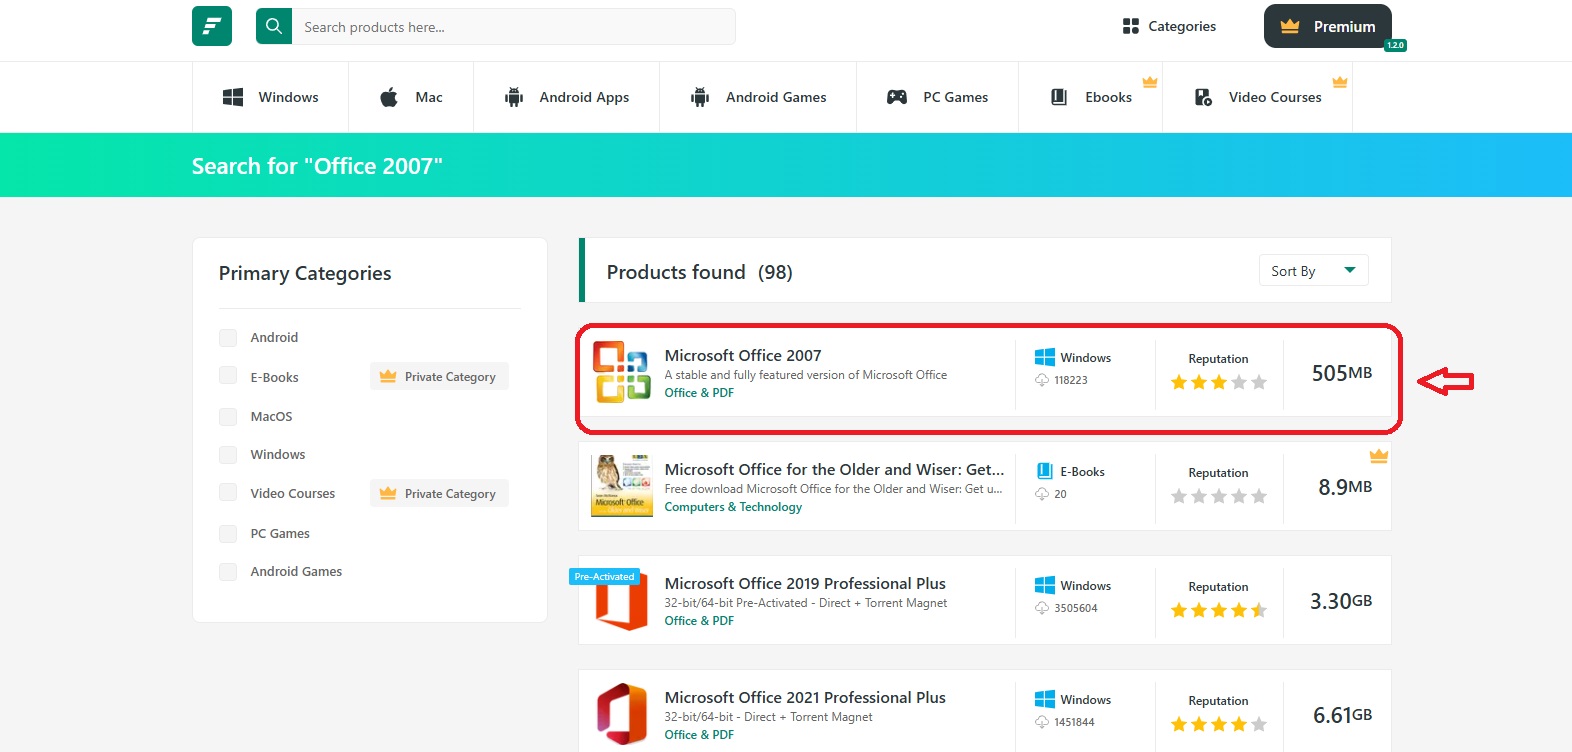
Task: Click the Video Courses icon
Action: [x=1203, y=97]
